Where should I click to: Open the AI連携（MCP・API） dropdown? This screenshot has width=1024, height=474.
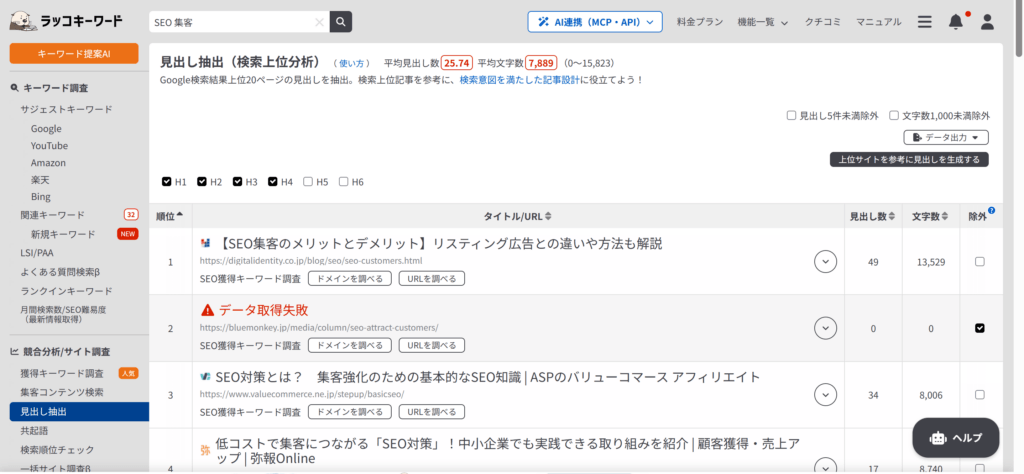(595, 22)
